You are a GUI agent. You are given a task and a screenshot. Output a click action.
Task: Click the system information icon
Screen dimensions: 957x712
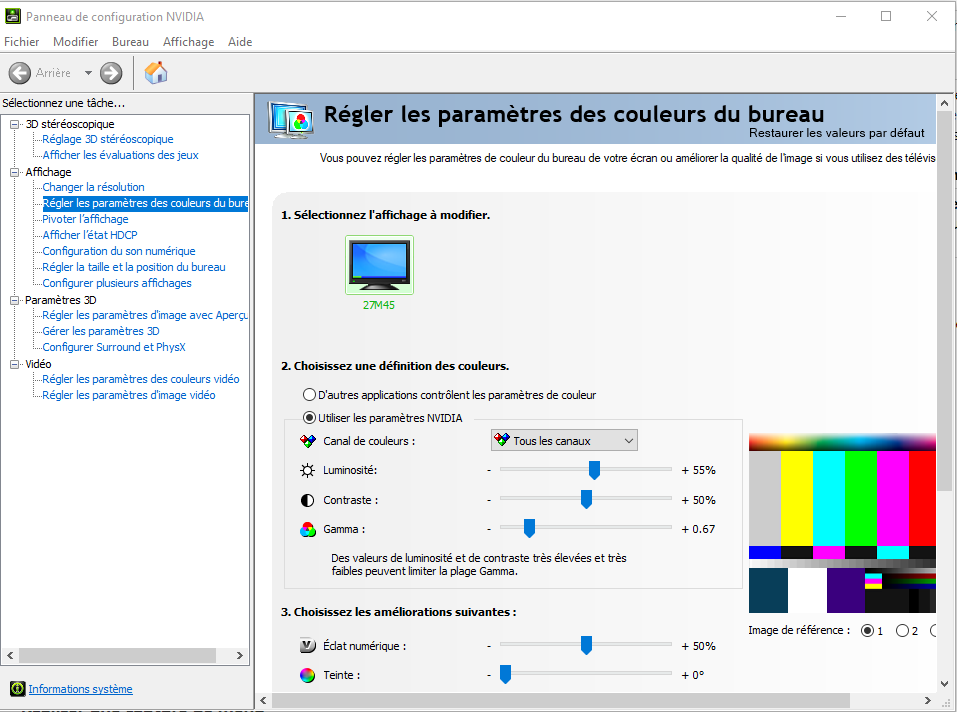pyautogui.click(x=18, y=689)
